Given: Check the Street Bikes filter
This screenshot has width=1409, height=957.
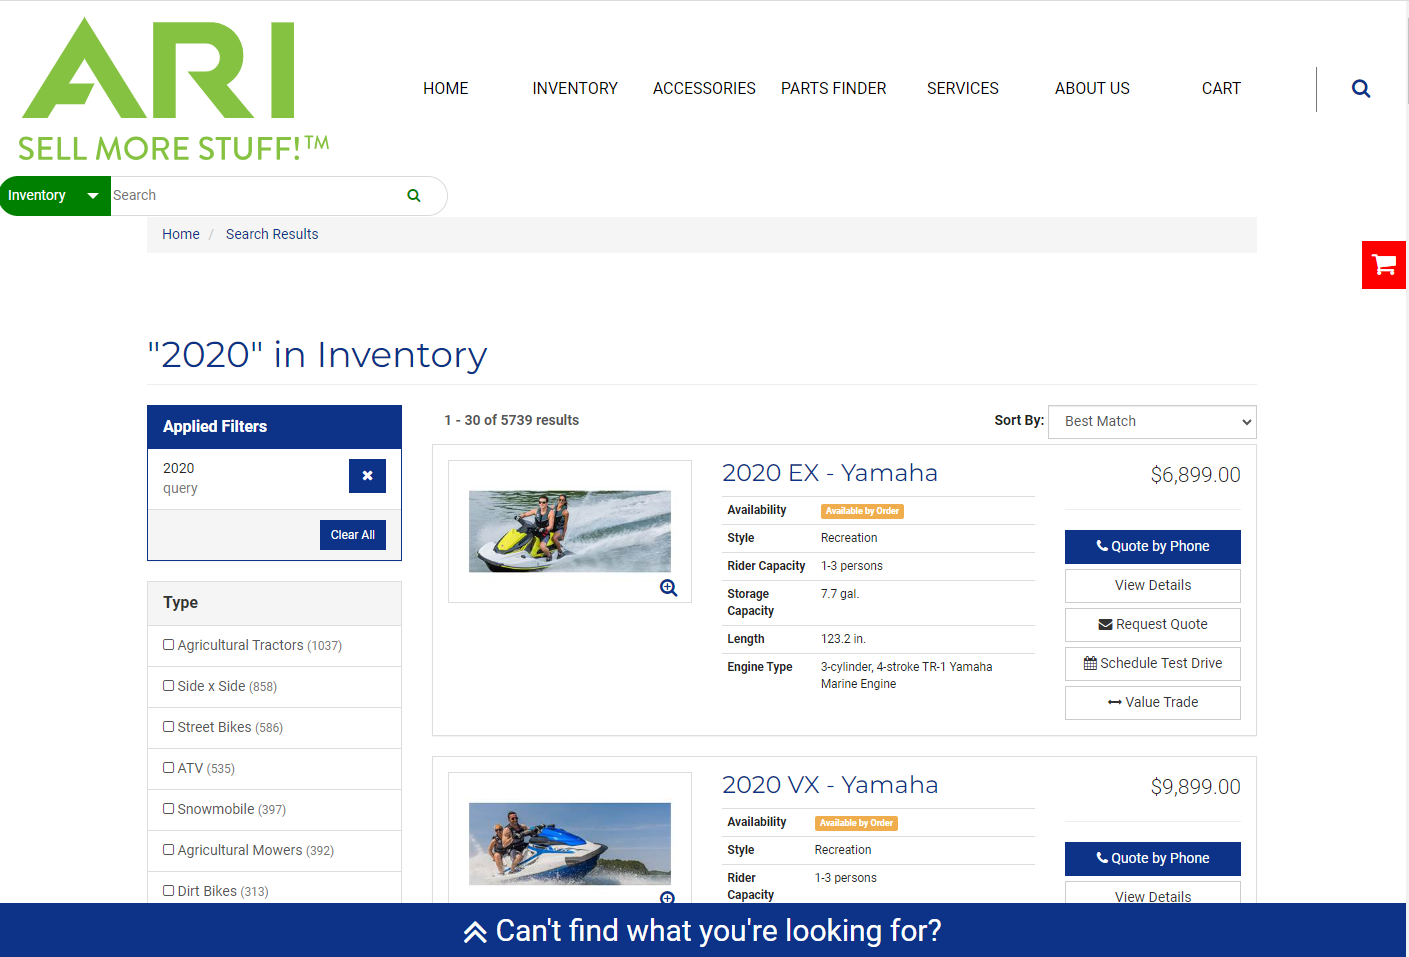Looking at the screenshot, I should pos(168,727).
